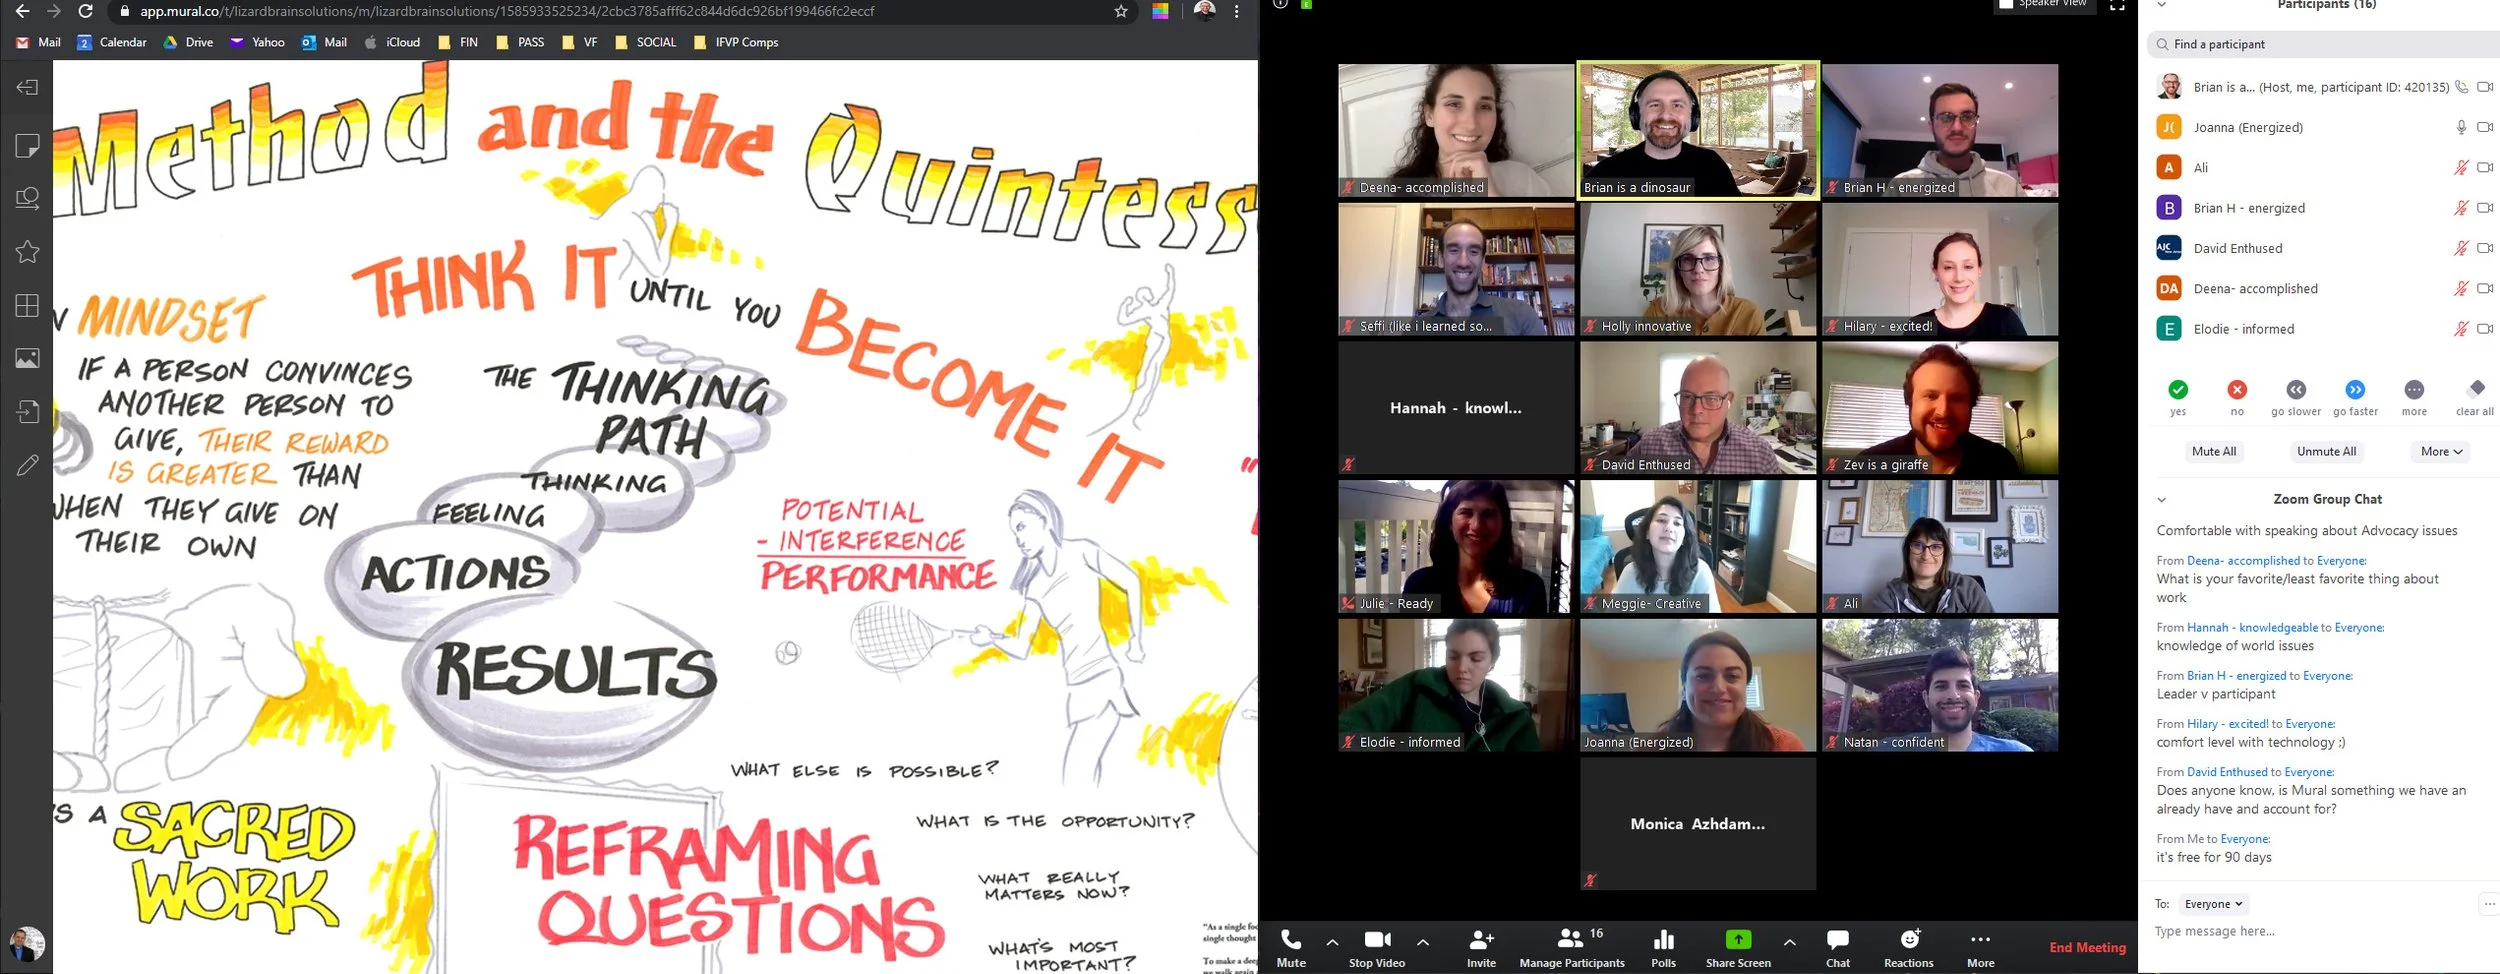Toggle Ali's video camera in participants list
The image size is (2500, 974).
(2485, 167)
